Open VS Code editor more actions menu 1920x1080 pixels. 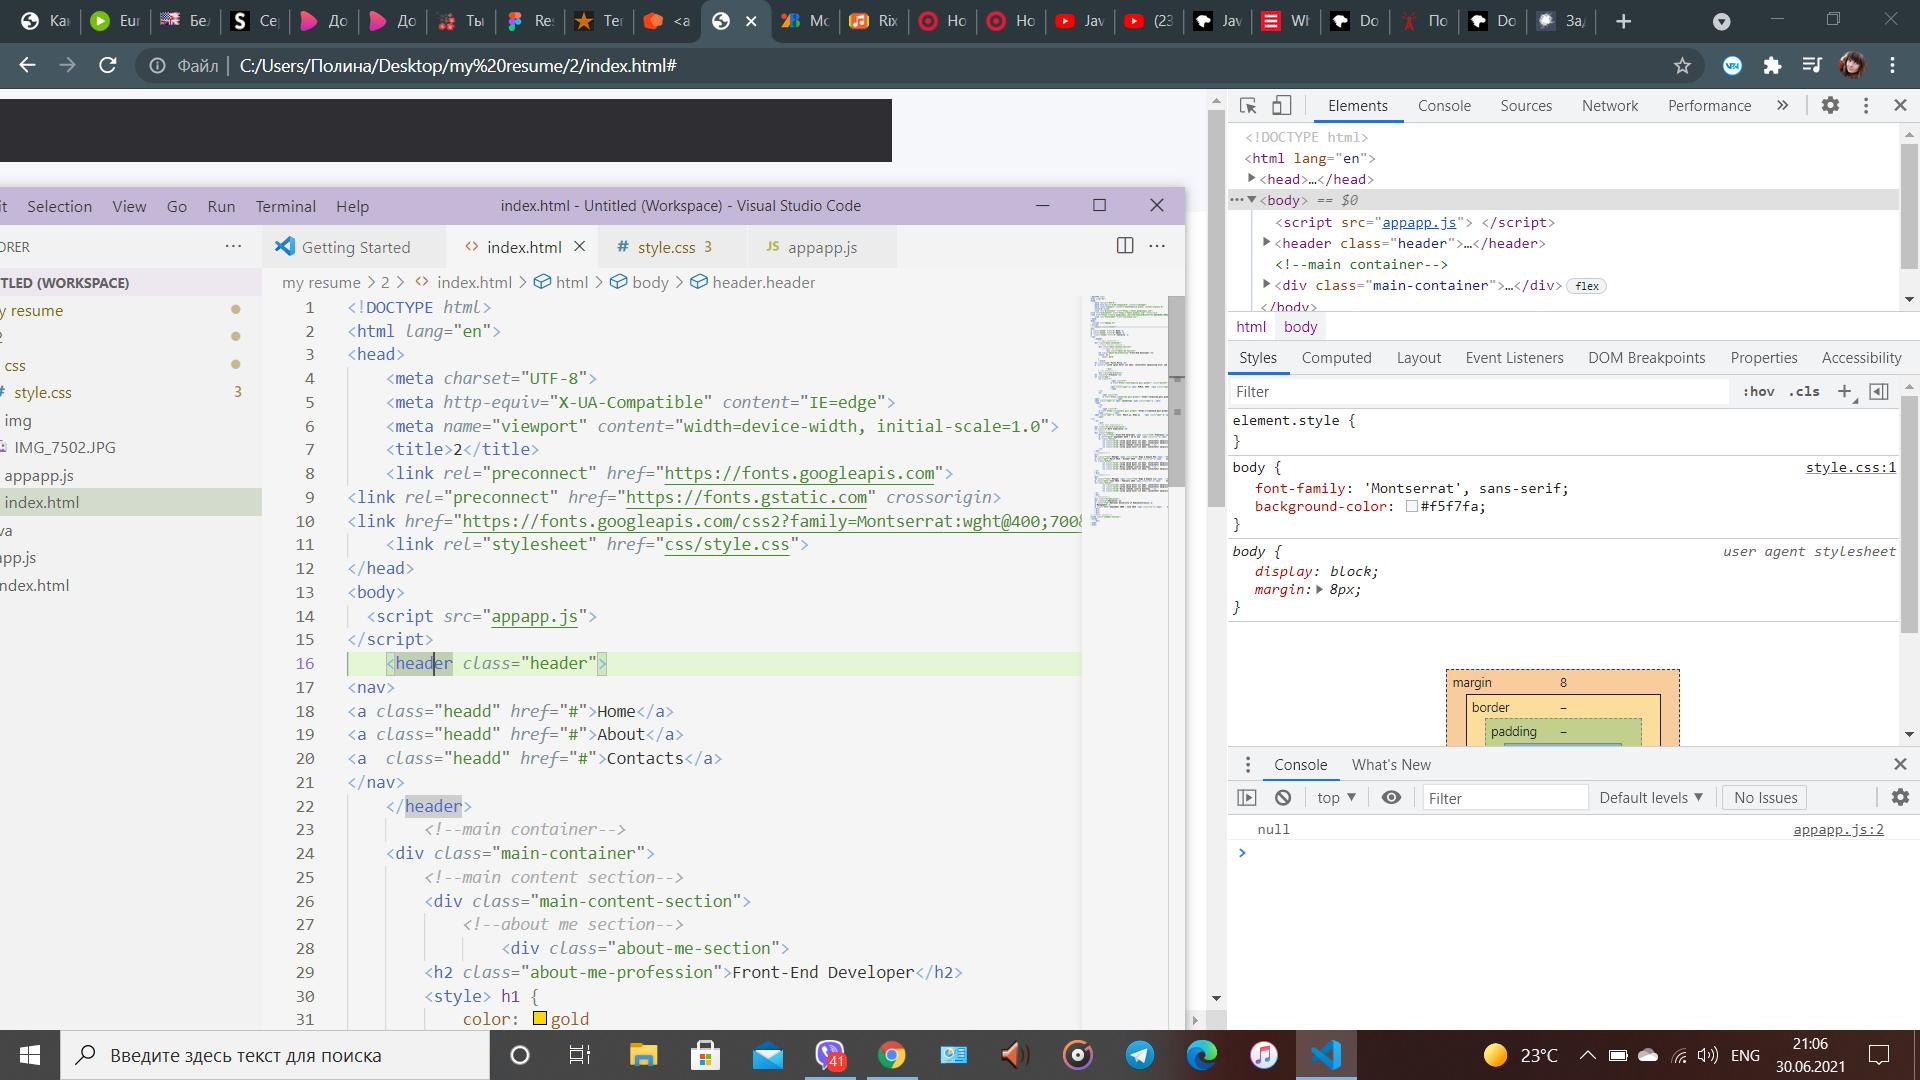pyautogui.click(x=1157, y=246)
